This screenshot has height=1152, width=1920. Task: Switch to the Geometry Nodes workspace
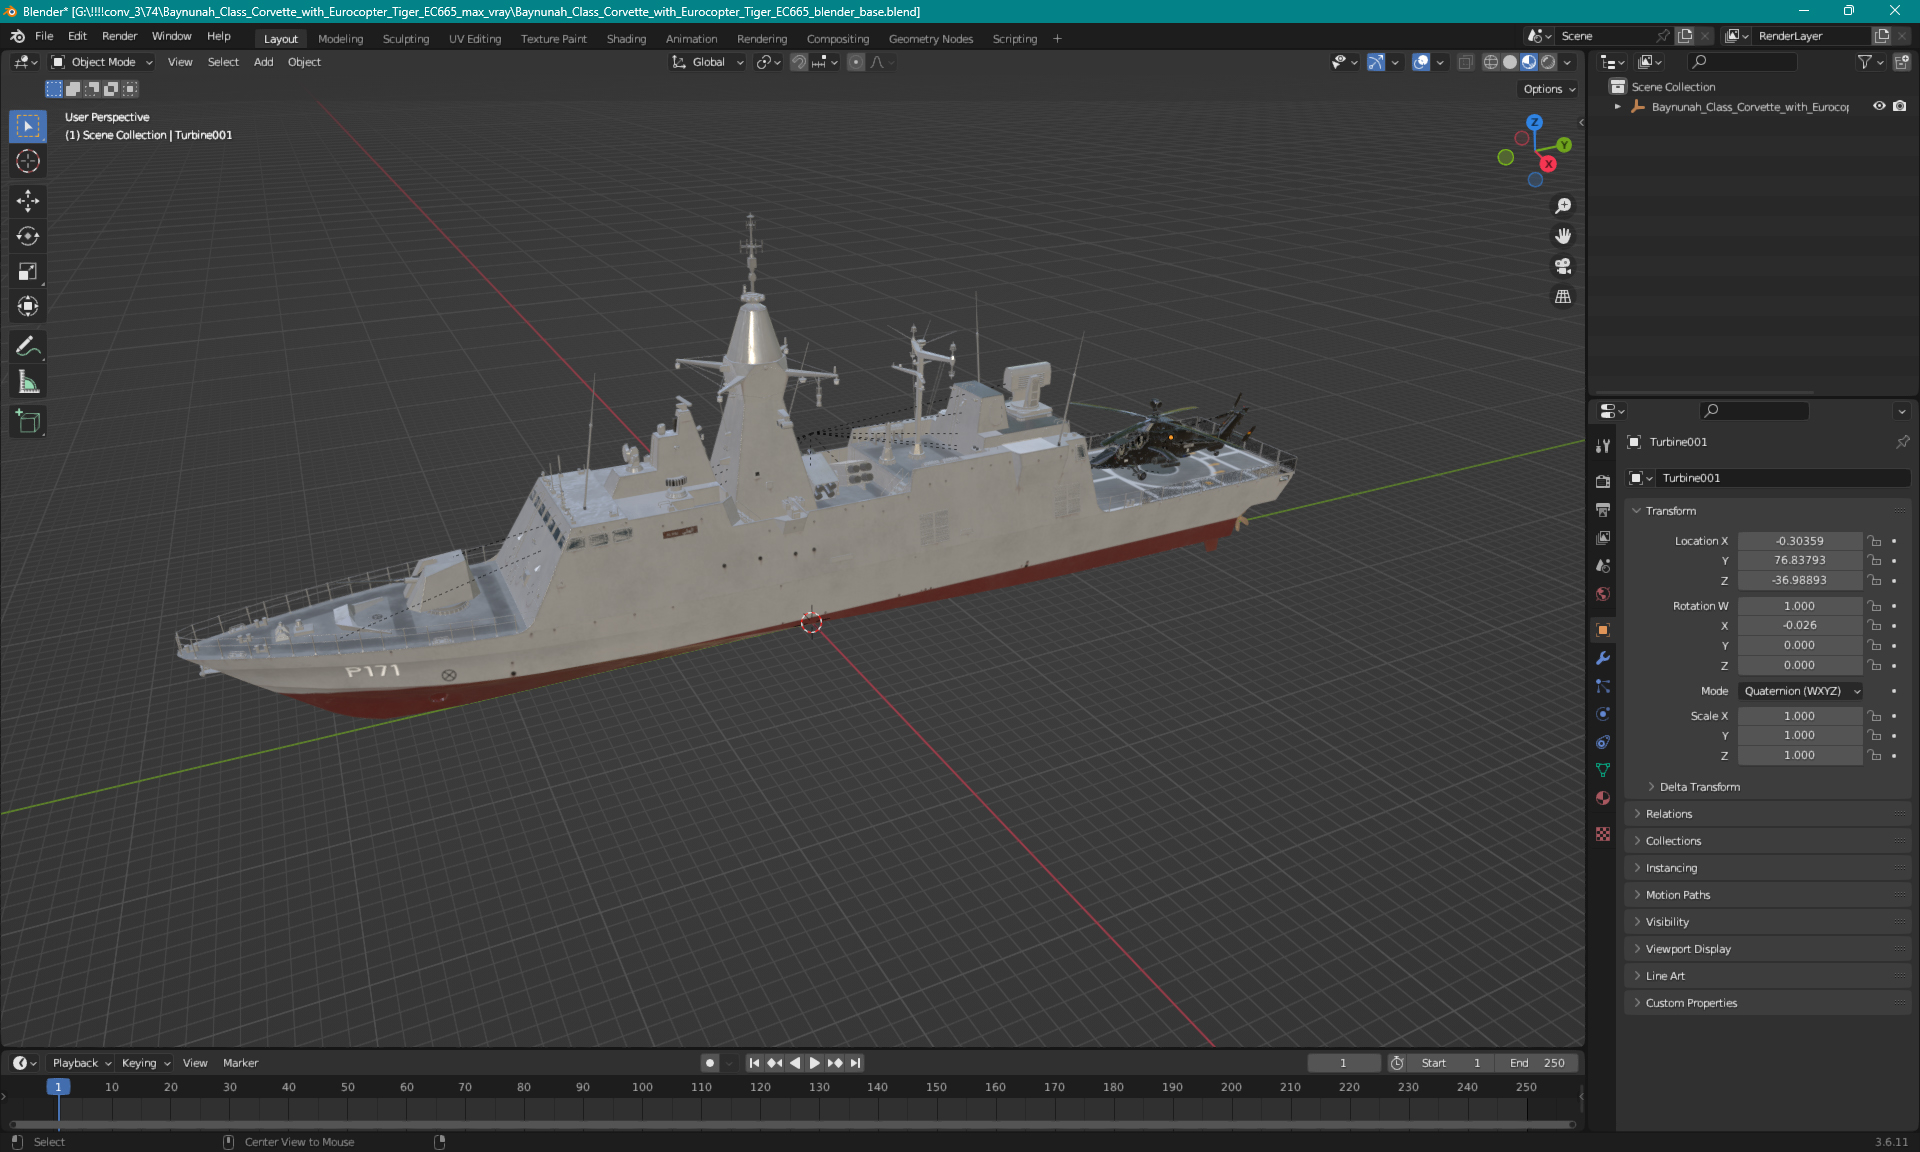(930, 39)
